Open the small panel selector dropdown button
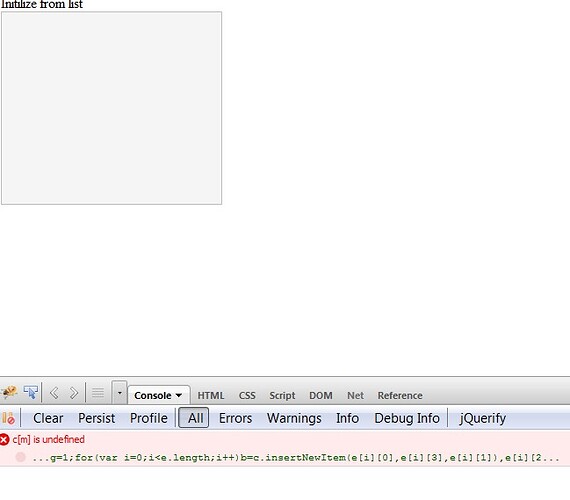570x500 pixels. click(119, 392)
